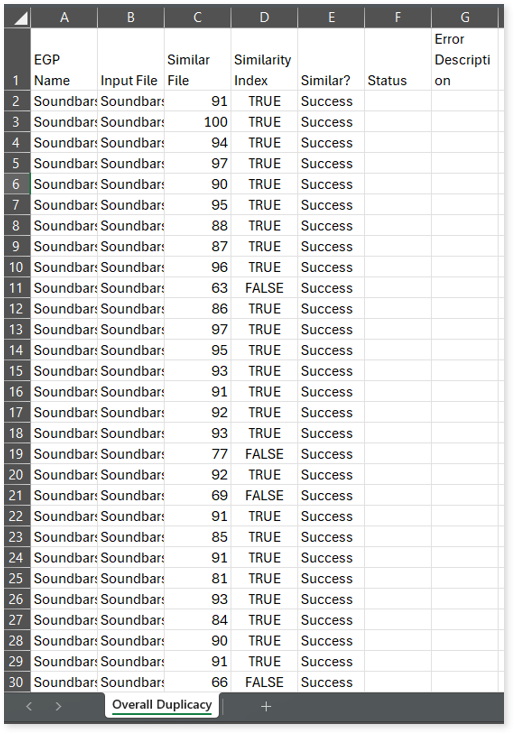The height and width of the screenshot is (734, 514).
Task: Select column F header
Action: click(x=398, y=18)
